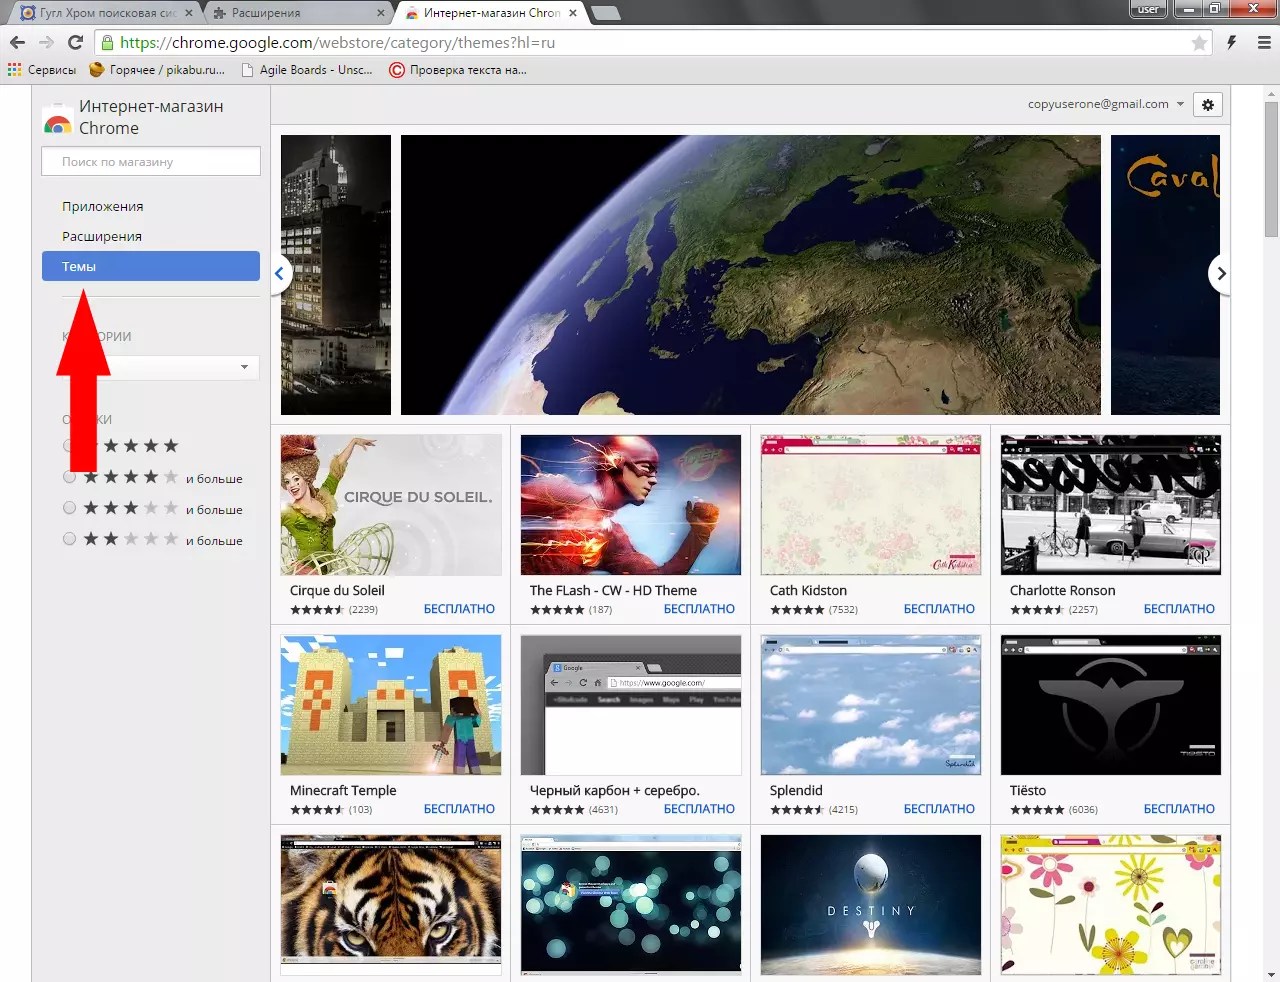Select Расширения in the sidebar
1280x982 pixels.
pos(102,236)
